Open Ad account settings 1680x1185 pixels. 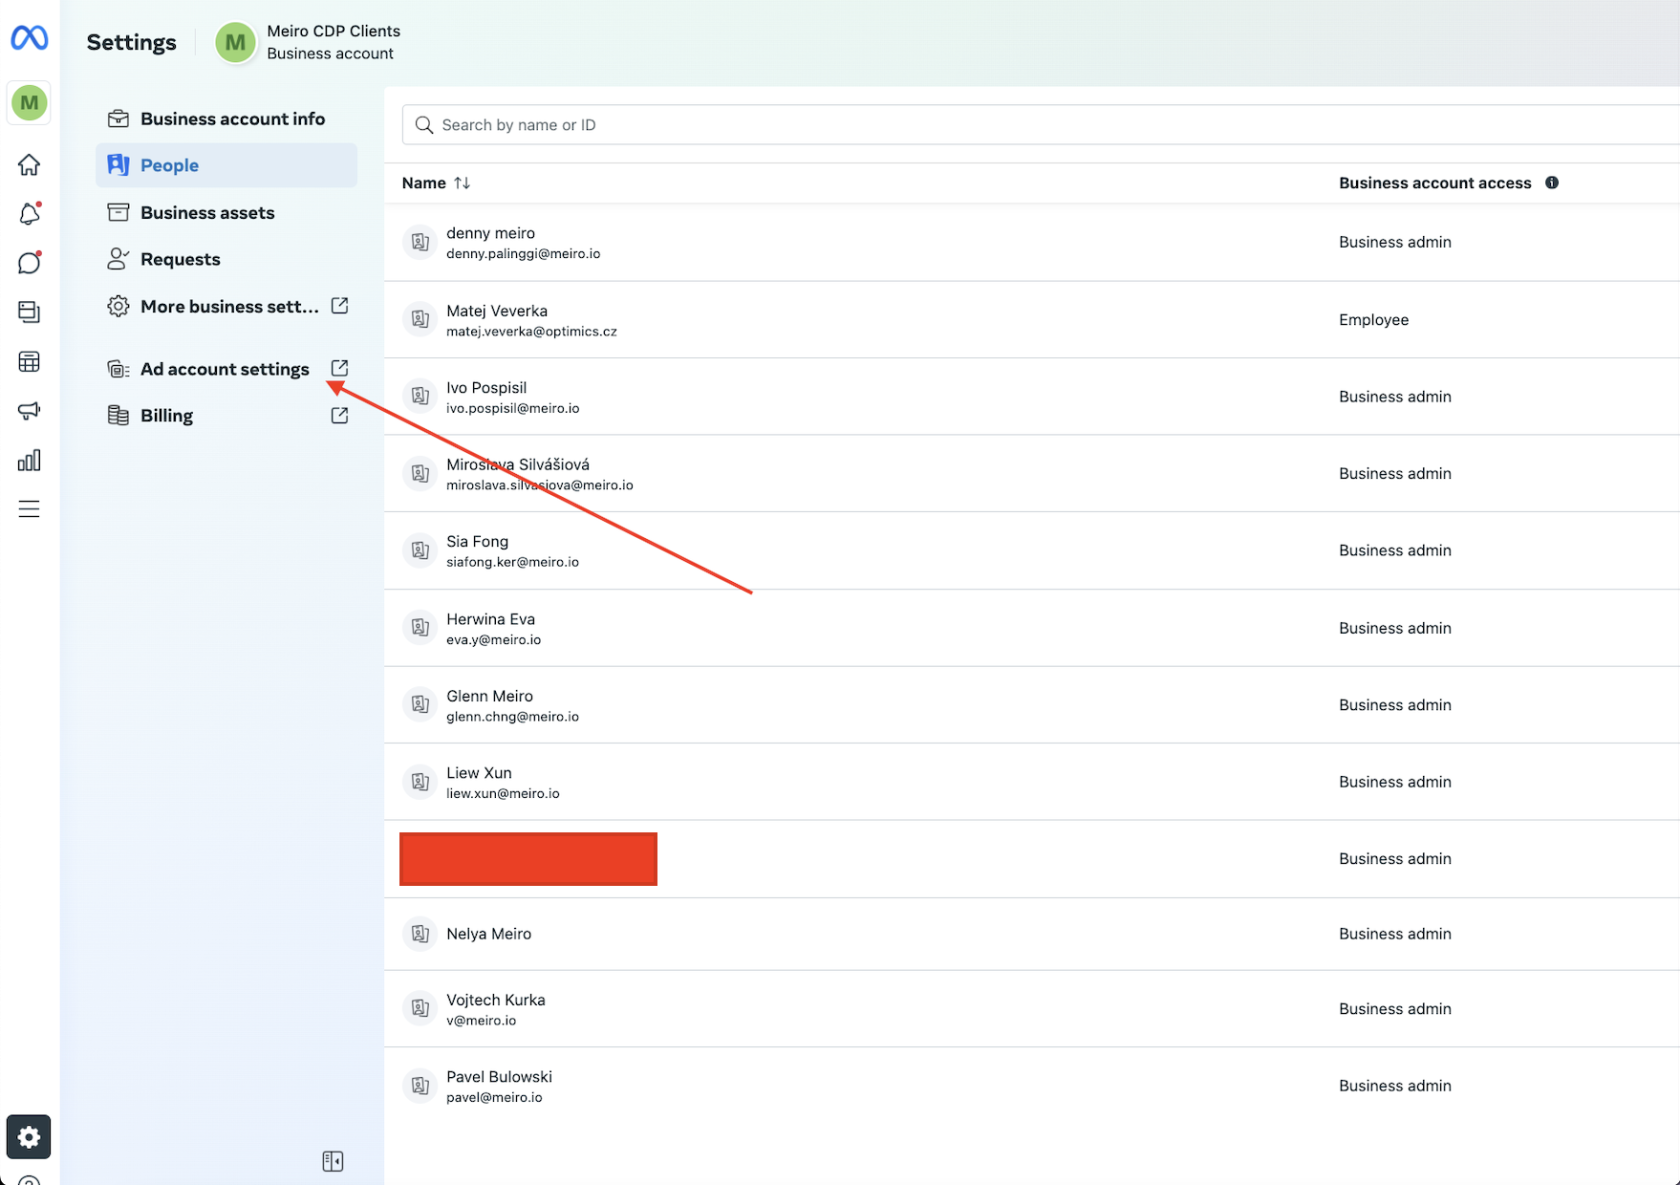coord(226,369)
